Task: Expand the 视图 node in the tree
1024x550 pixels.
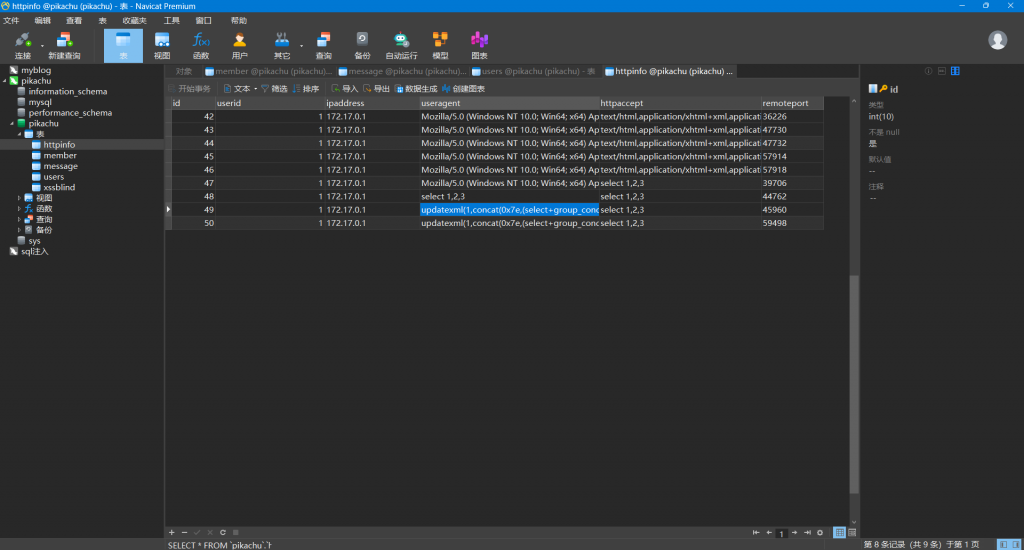Action: point(19,198)
